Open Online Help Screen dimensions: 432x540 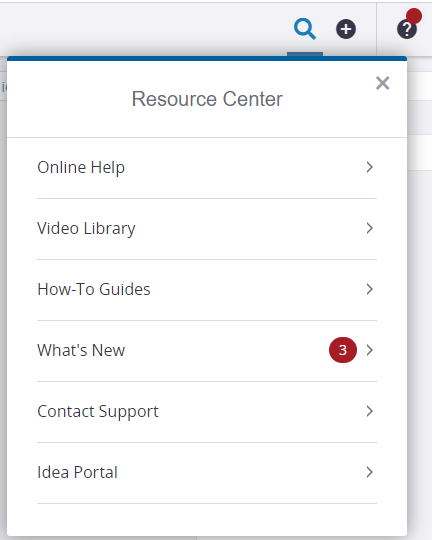pyautogui.click(x=207, y=168)
